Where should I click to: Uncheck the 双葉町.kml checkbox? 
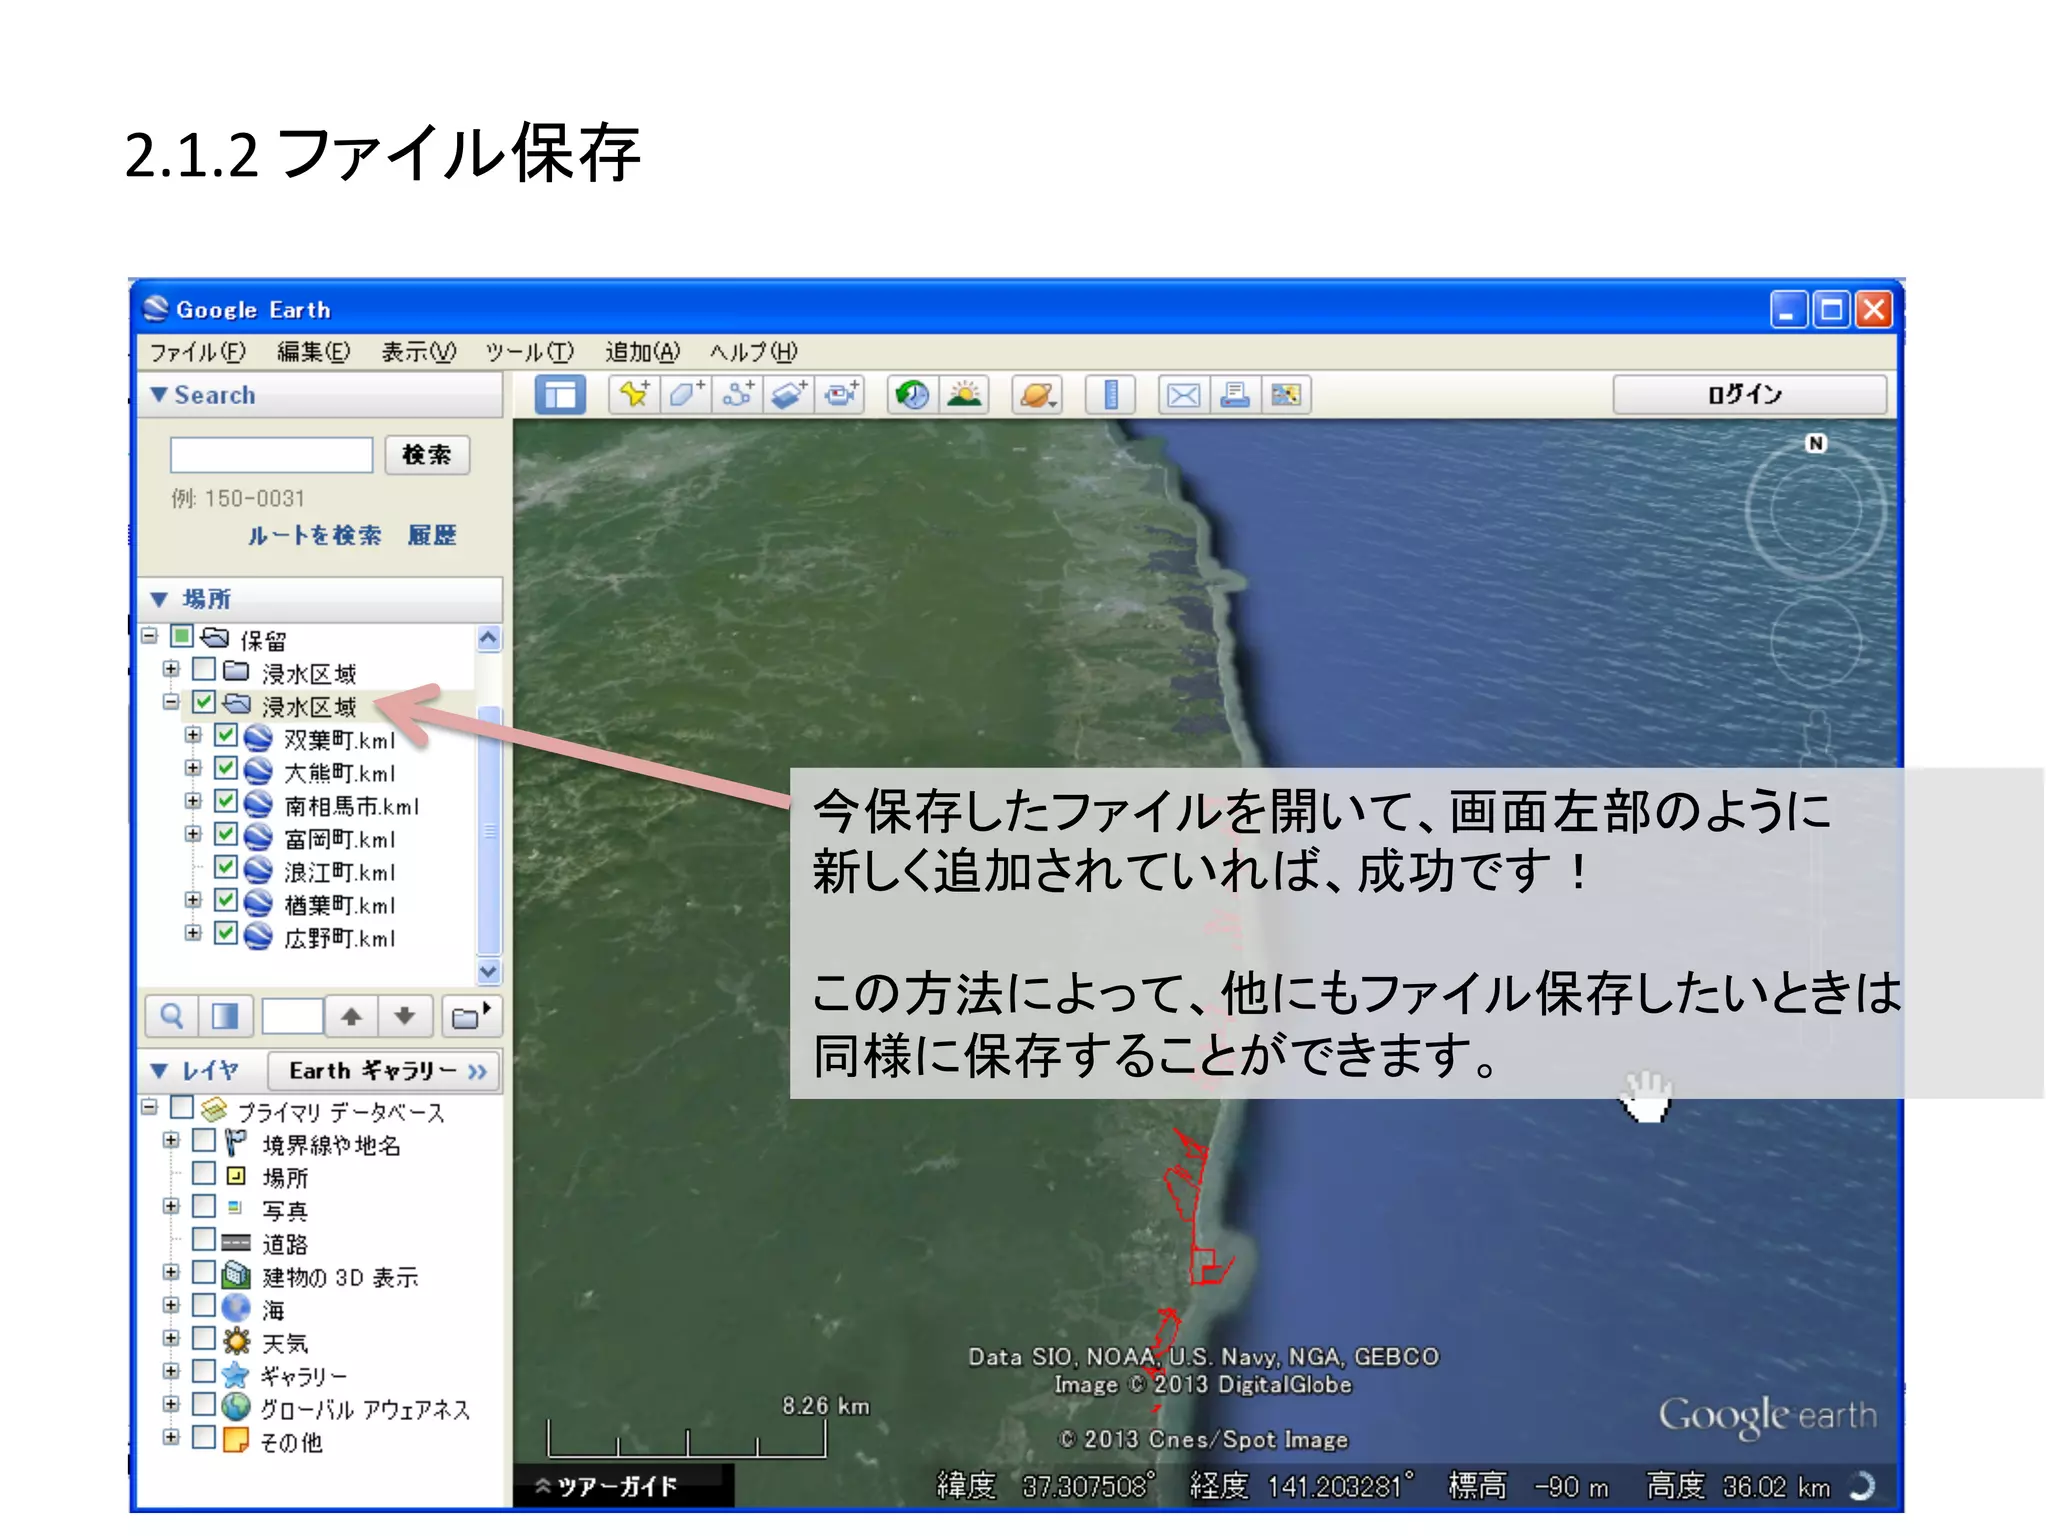pos(226,735)
